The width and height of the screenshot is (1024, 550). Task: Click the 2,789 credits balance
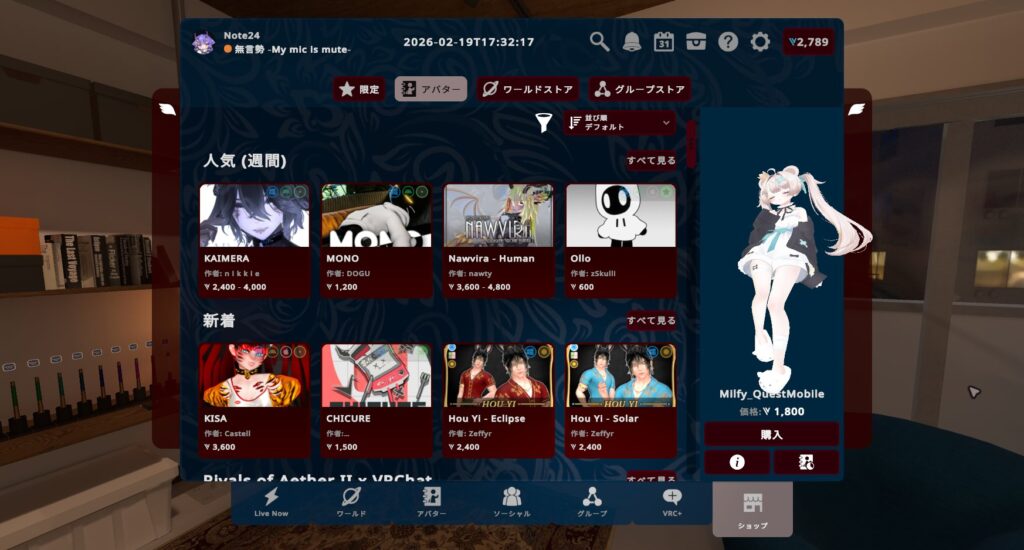tap(808, 42)
